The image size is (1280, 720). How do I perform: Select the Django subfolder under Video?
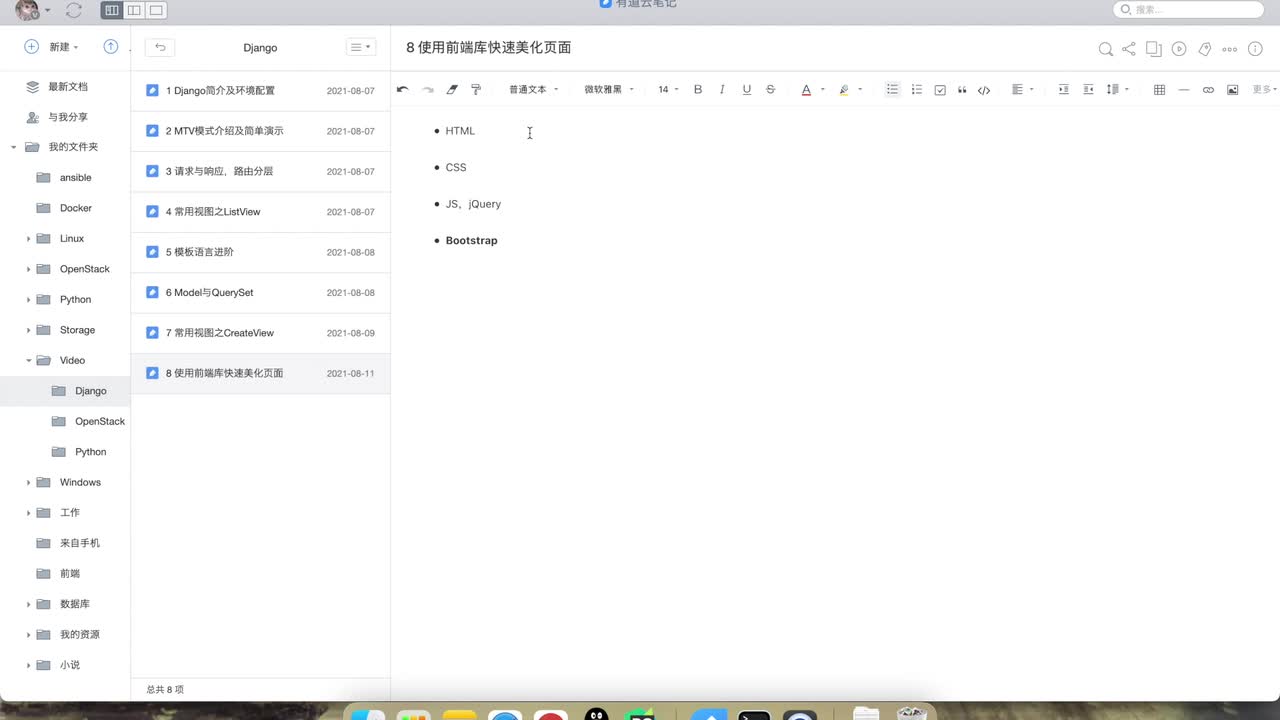[65, 391]
